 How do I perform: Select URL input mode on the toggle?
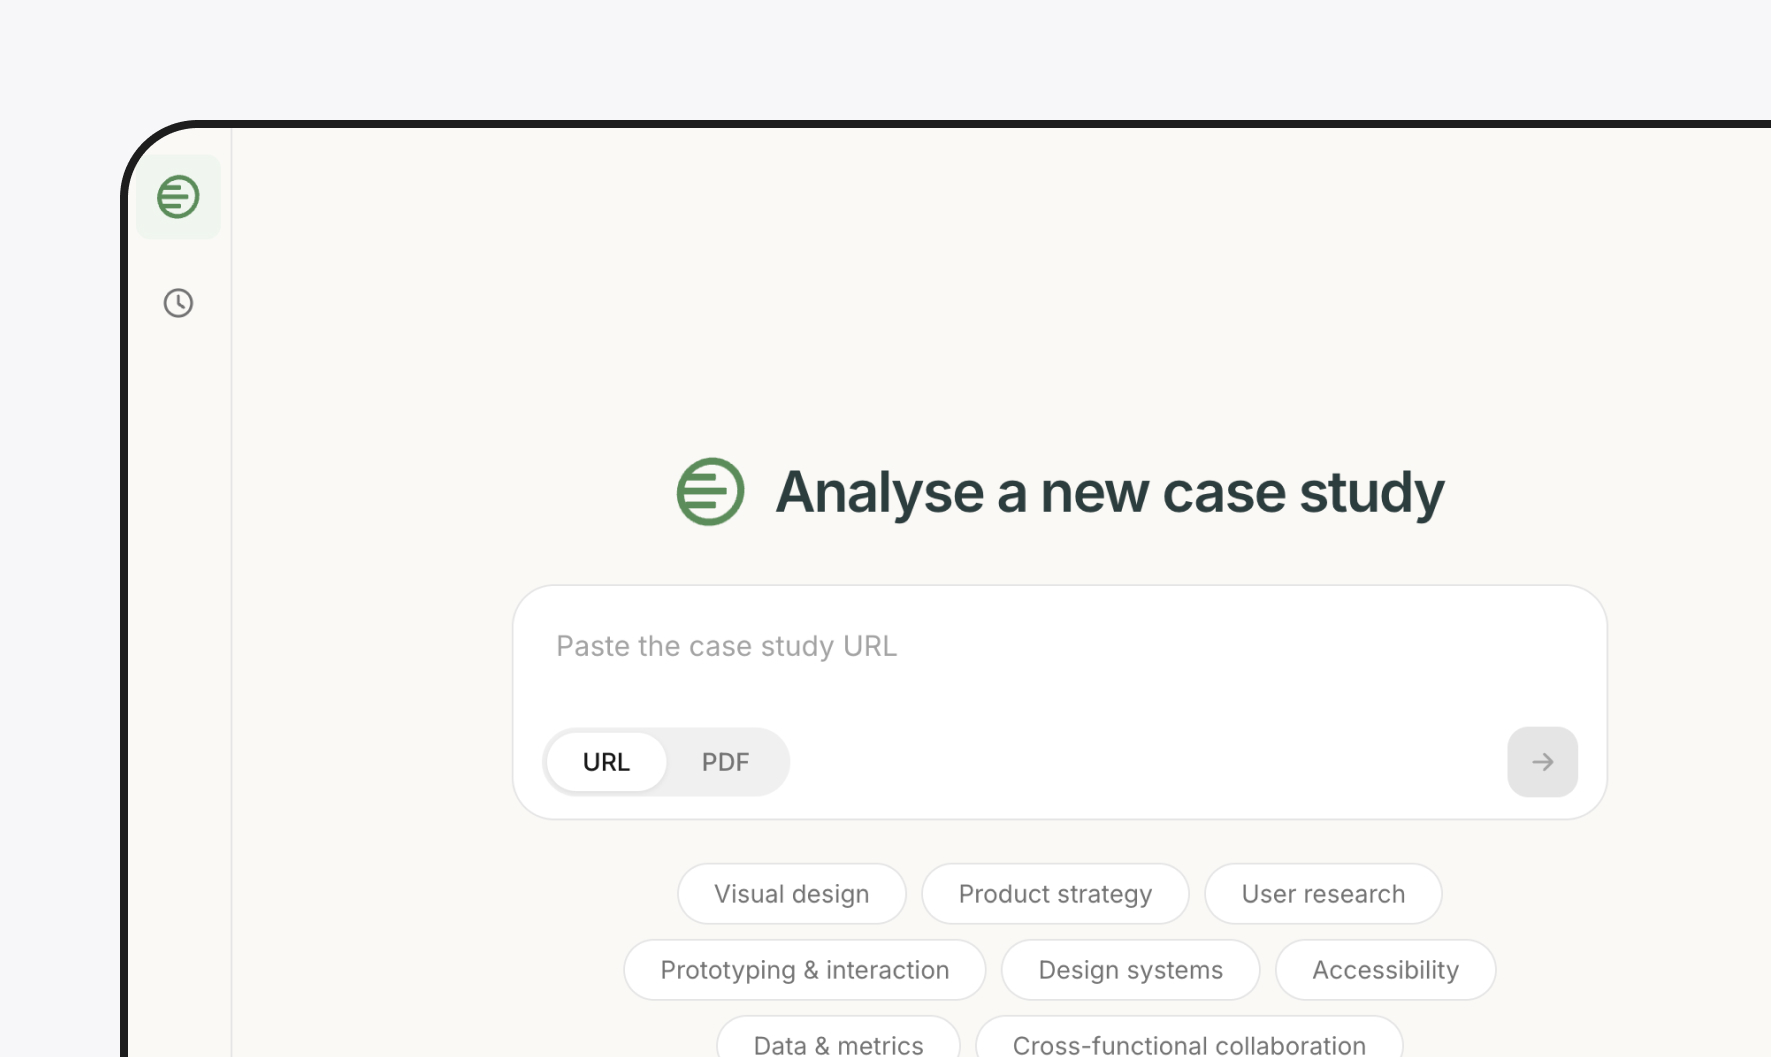point(605,761)
